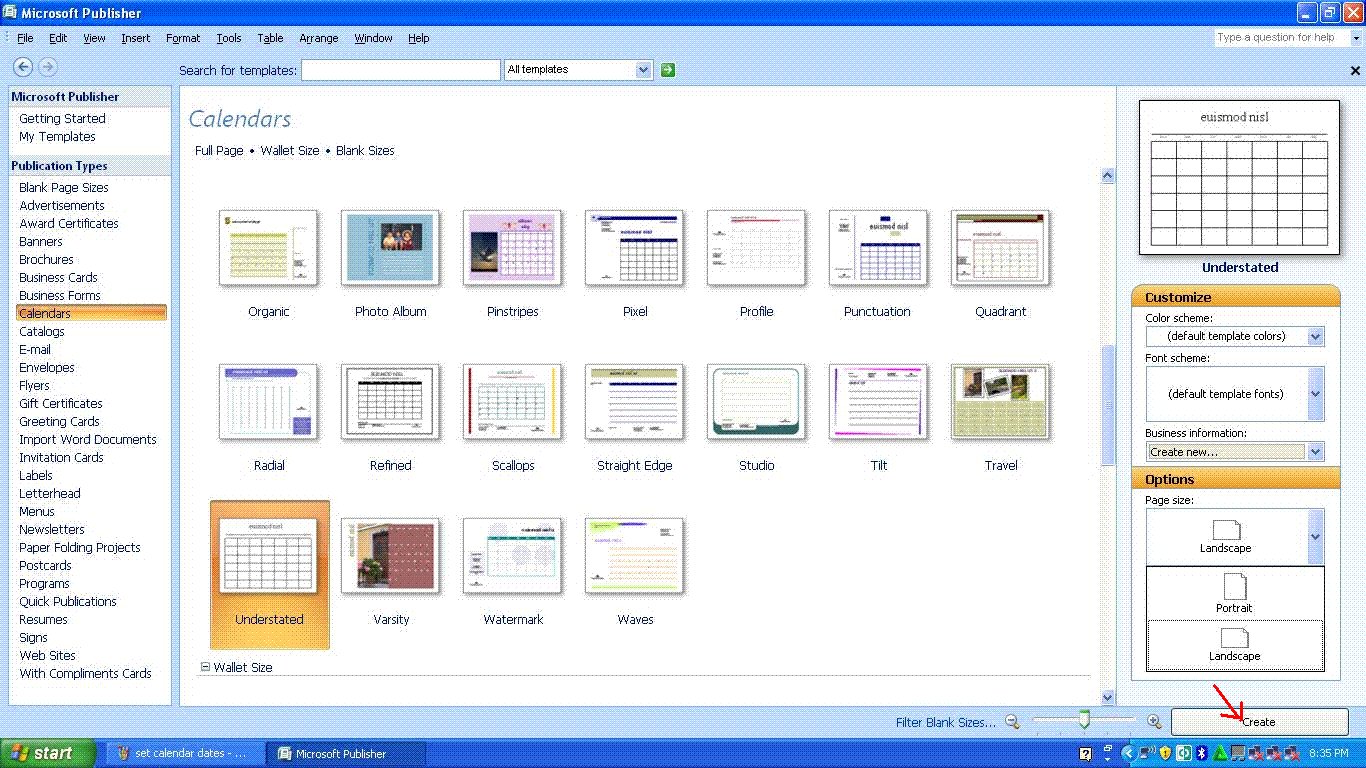Click the Create button
This screenshot has width=1366, height=768.
coord(1259,721)
